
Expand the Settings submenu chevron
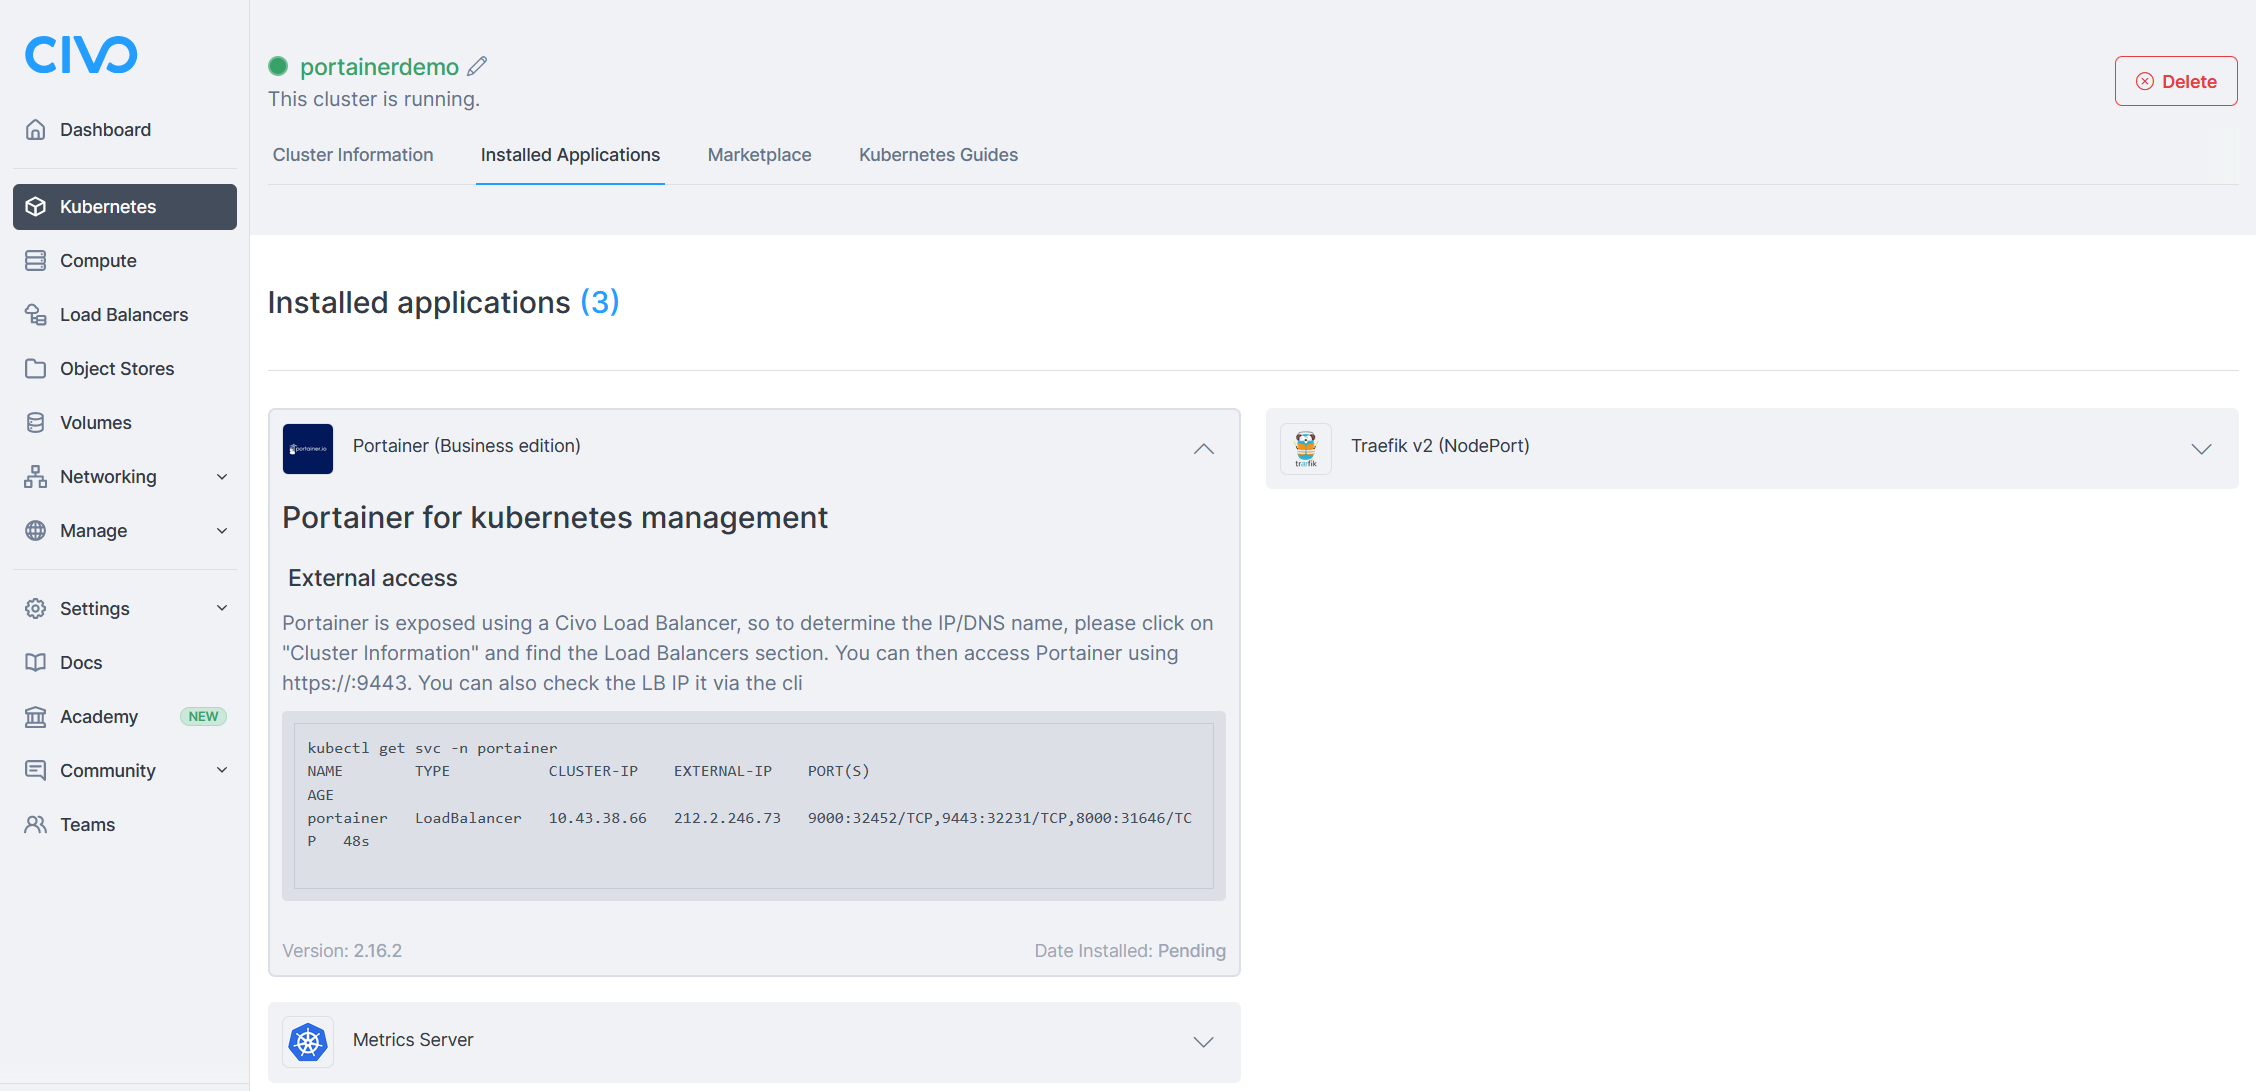point(222,608)
